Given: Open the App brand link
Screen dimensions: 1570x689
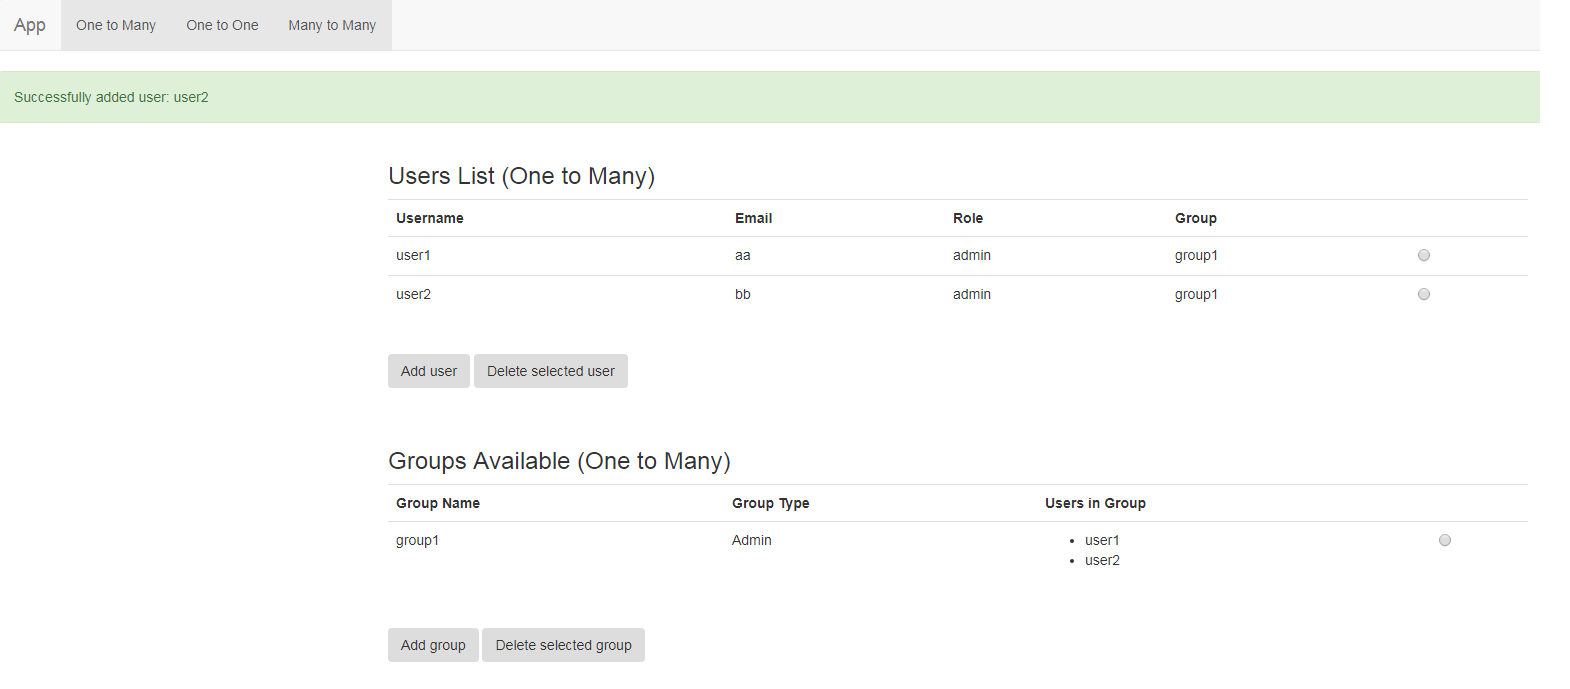Looking at the screenshot, I should [30, 25].
